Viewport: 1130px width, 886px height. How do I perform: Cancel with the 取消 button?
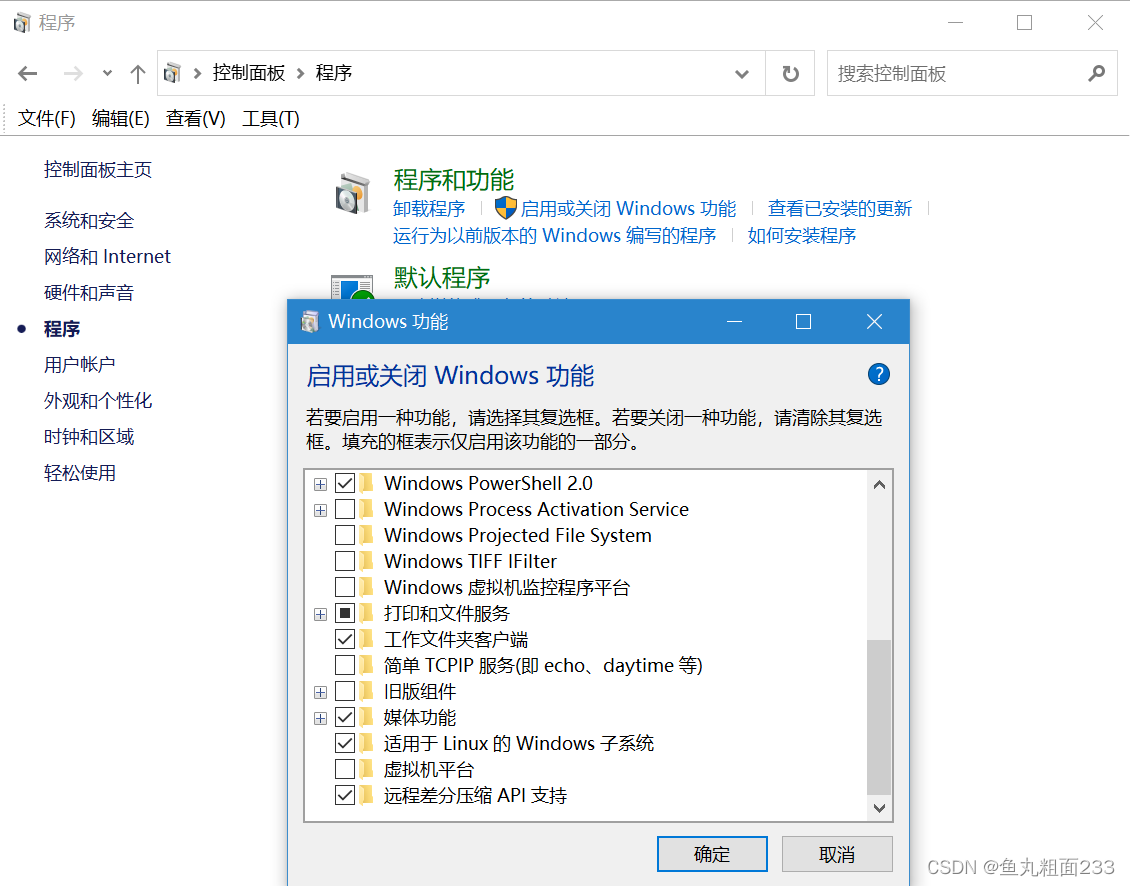point(837,854)
